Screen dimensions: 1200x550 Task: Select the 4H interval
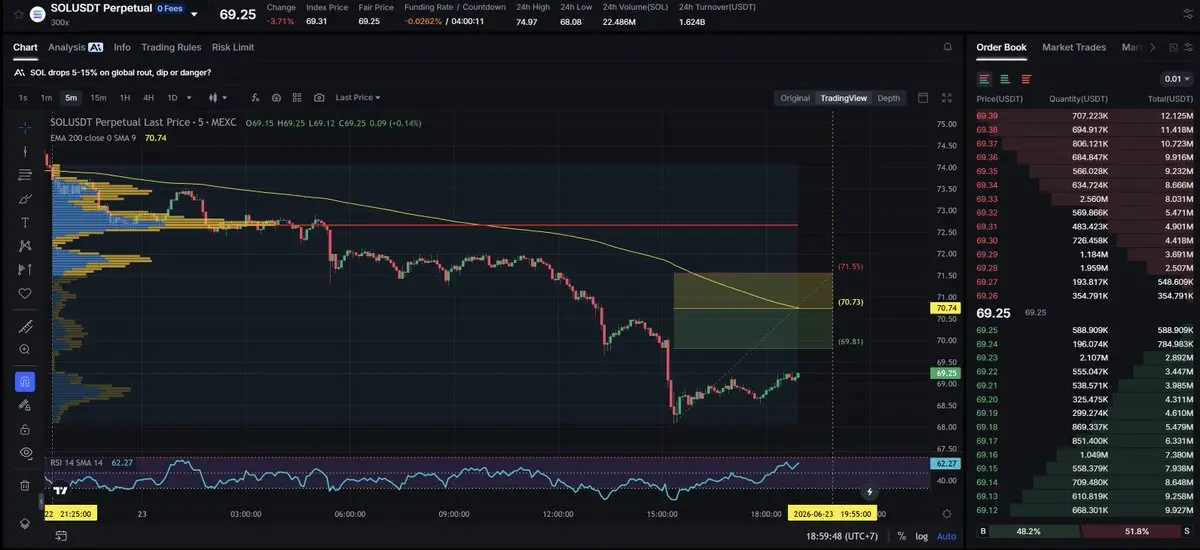click(x=148, y=98)
